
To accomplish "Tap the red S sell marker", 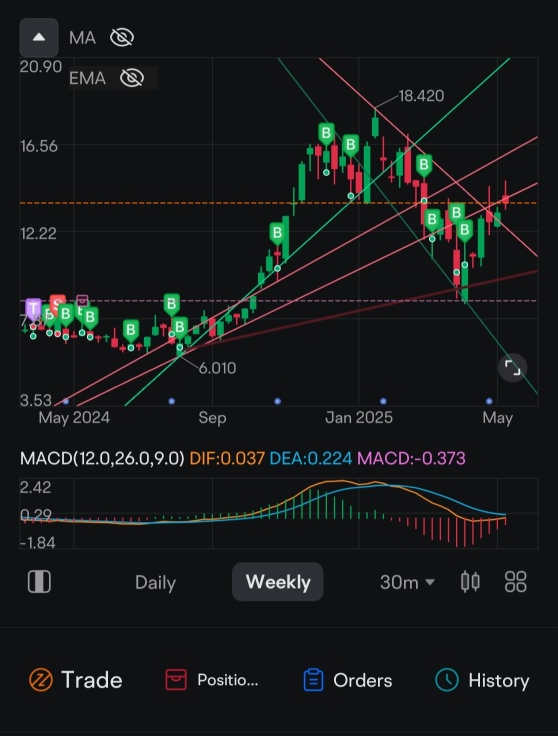I will (x=57, y=303).
